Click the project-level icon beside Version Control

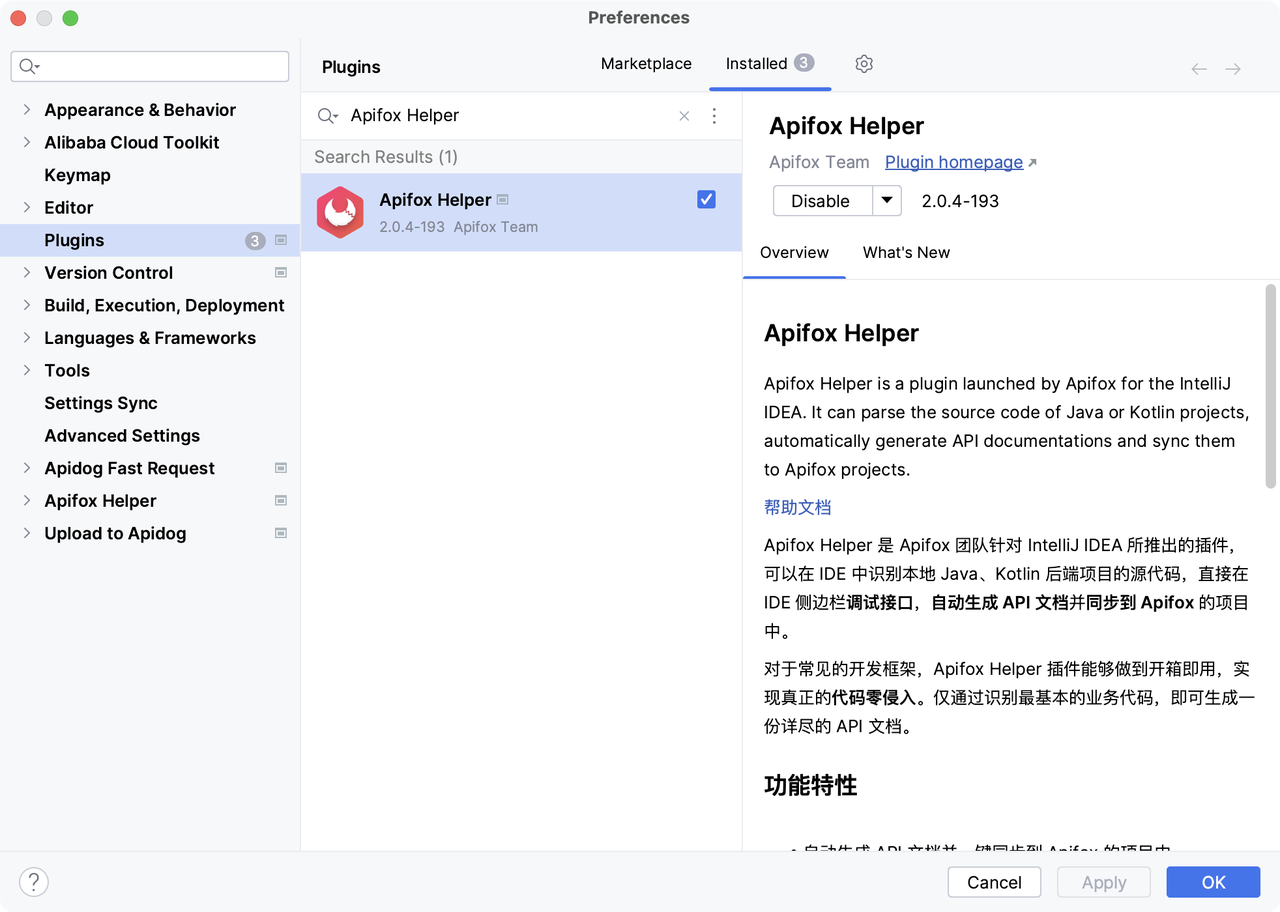[x=281, y=273]
